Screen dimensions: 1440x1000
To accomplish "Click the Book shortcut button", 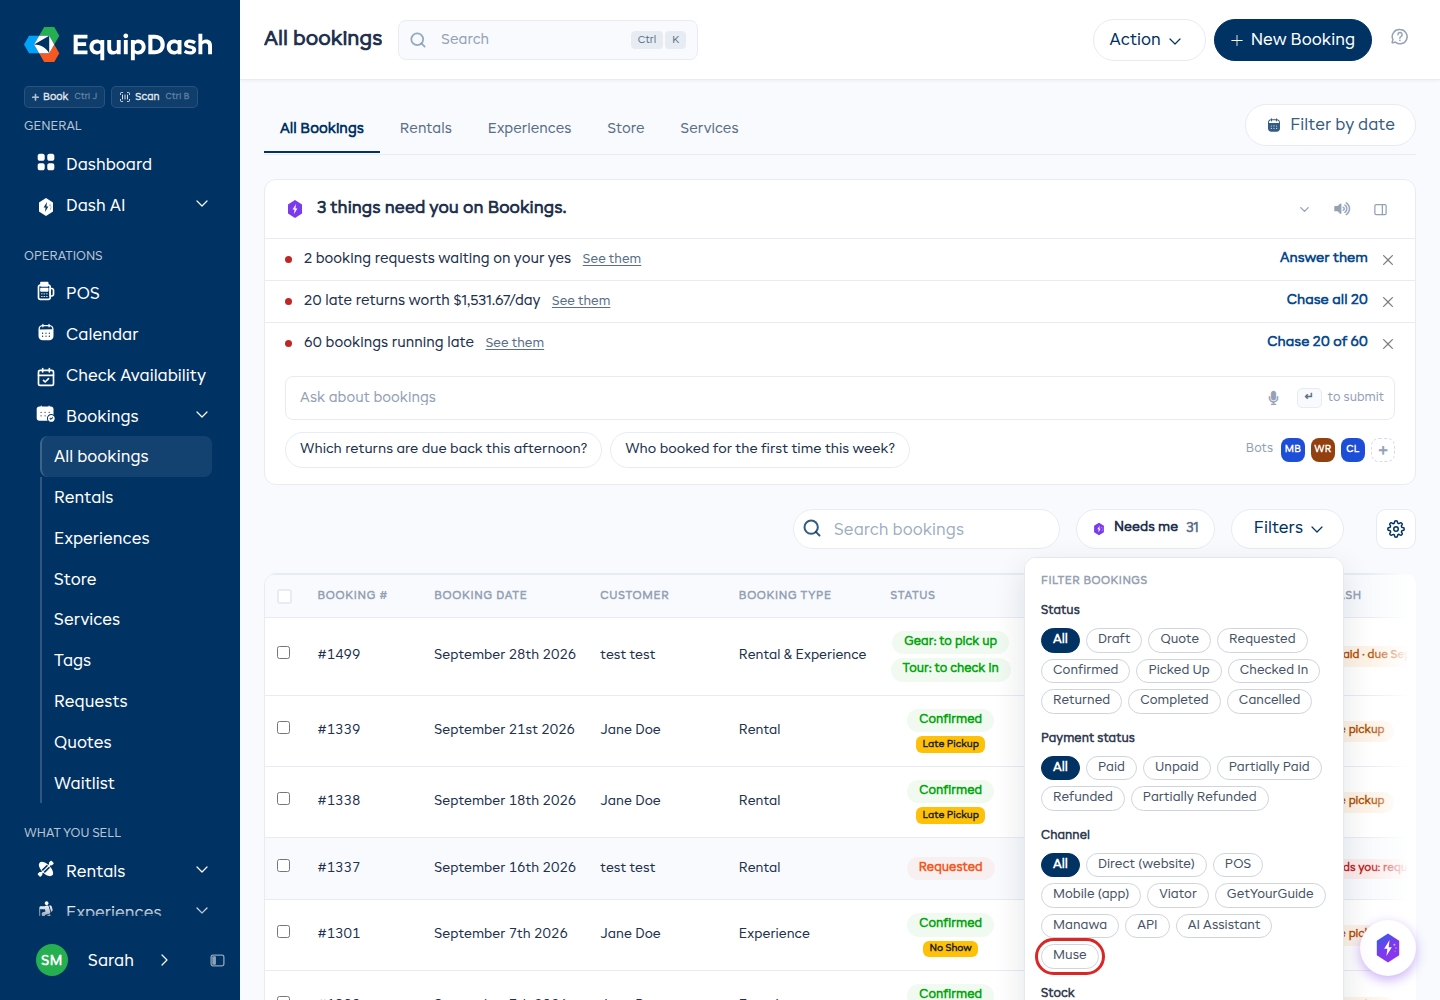I will [x=64, y=96].
